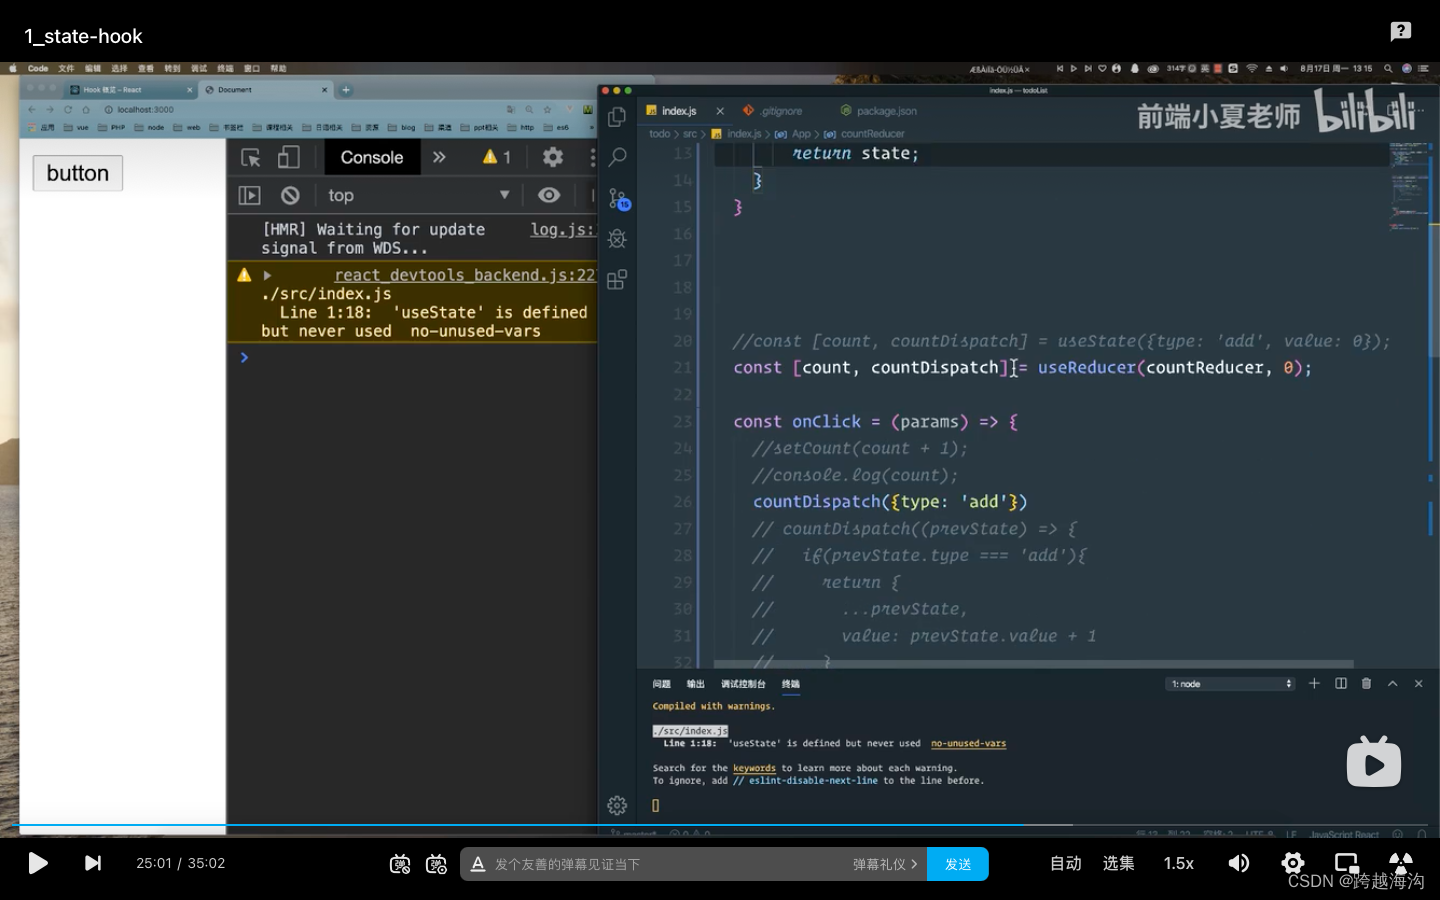Screen dimensions: 1440x900
Task: Switch to the .gitignore editor tab
Action: [x=773, y=111]
